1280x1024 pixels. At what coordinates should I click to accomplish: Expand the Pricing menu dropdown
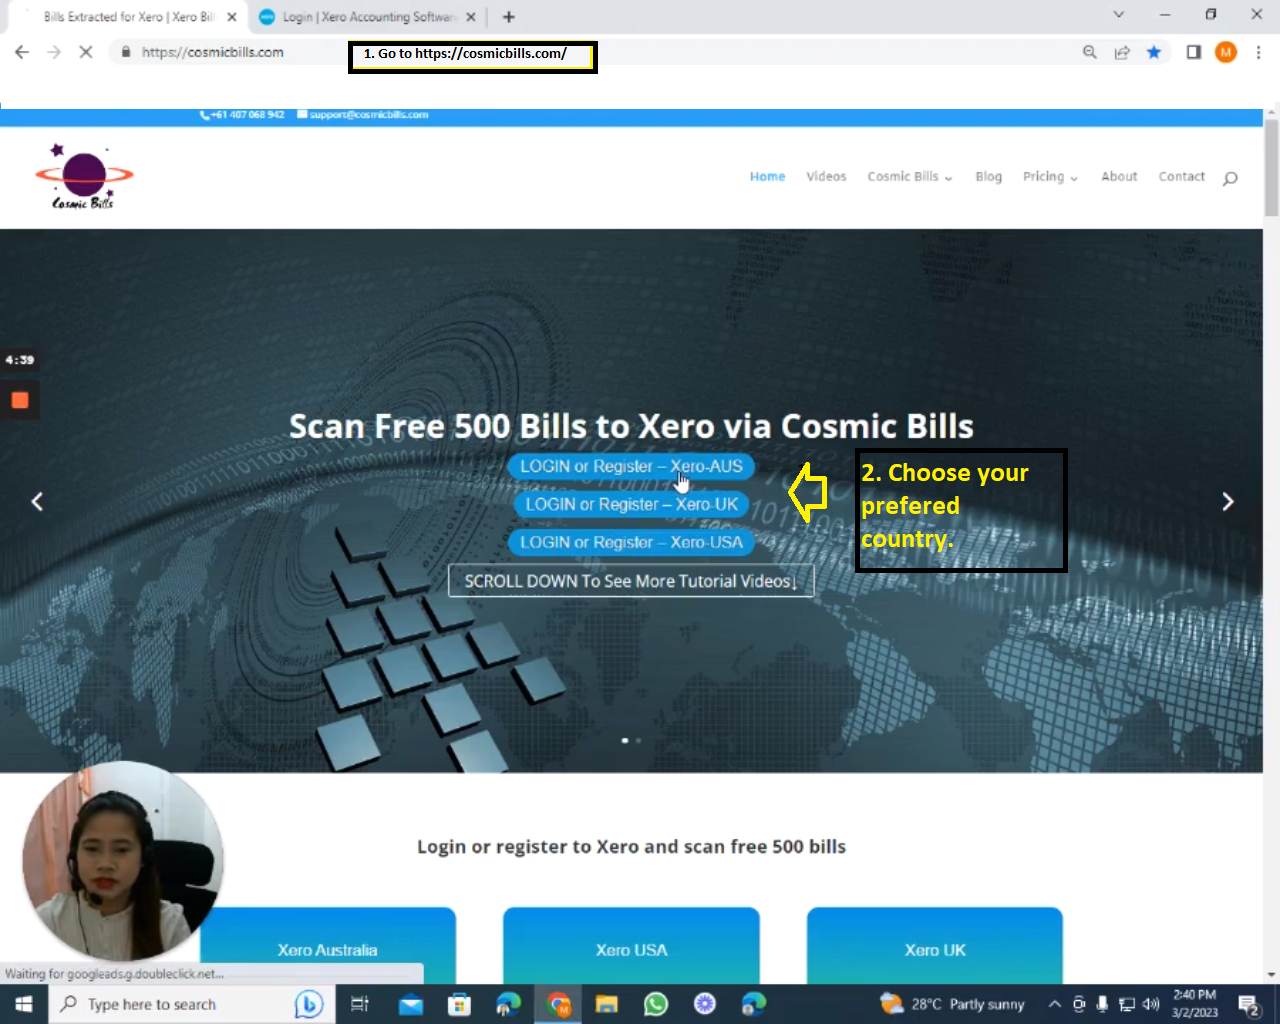point(1049,177)
